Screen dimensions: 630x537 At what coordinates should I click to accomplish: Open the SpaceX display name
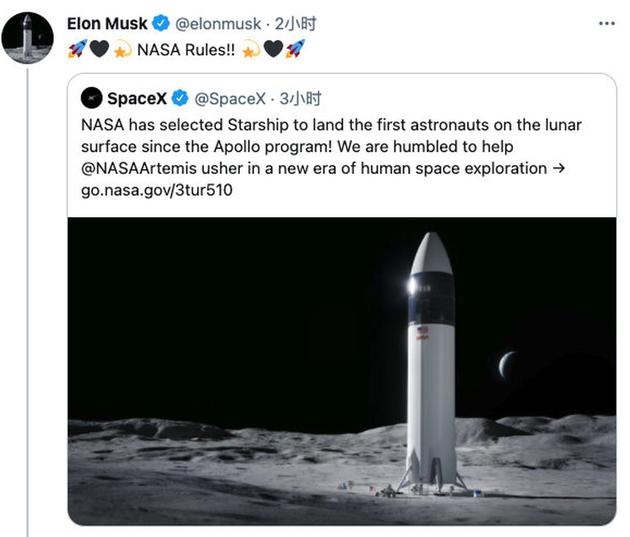click(x=137, y=98)
